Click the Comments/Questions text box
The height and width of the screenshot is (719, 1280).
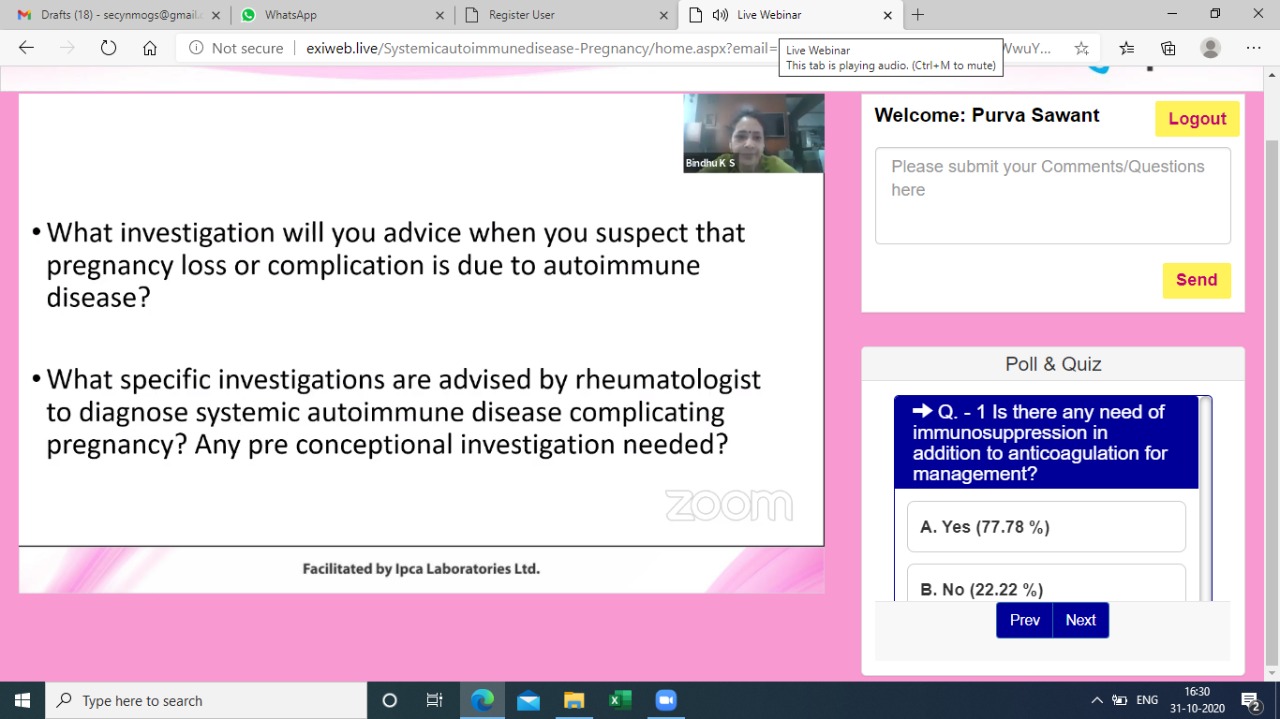(1052, 196)
